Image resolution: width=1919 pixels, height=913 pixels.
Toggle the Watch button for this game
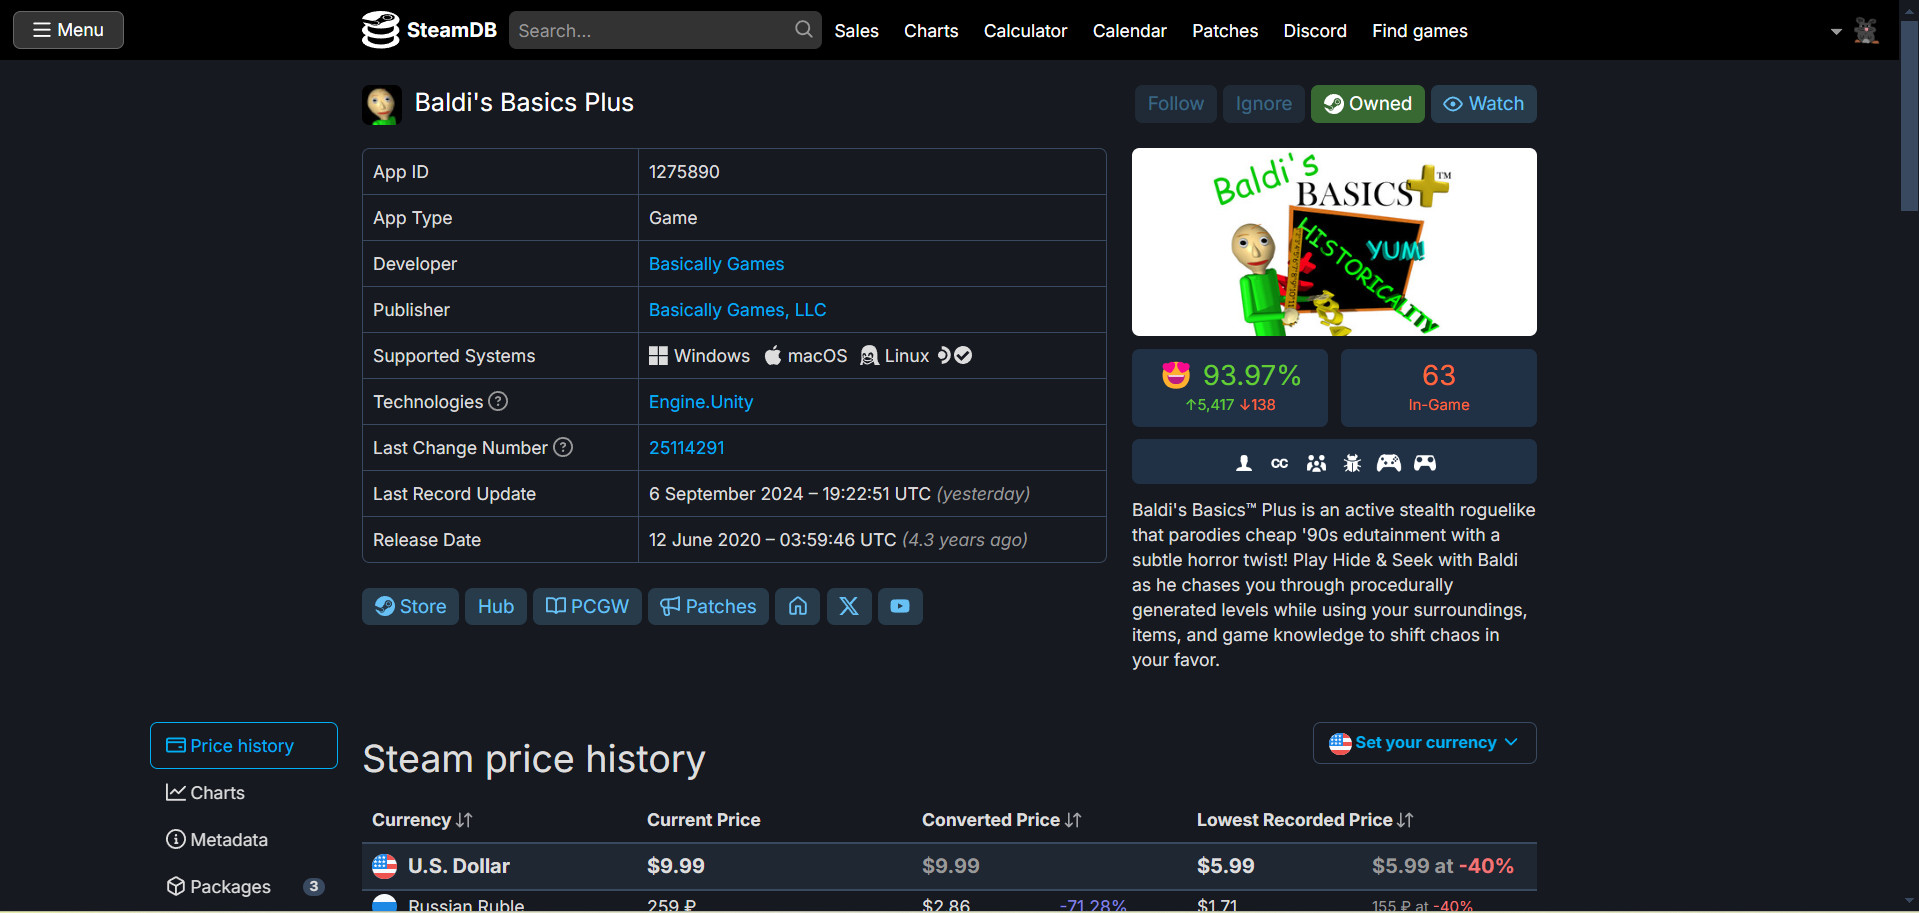(x=1483, y=104)
